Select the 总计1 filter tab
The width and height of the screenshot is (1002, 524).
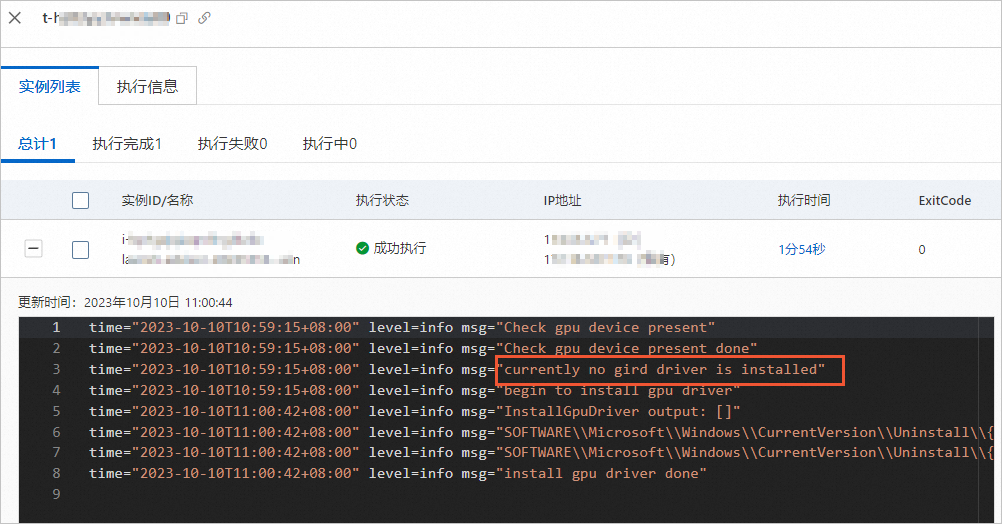37,144
